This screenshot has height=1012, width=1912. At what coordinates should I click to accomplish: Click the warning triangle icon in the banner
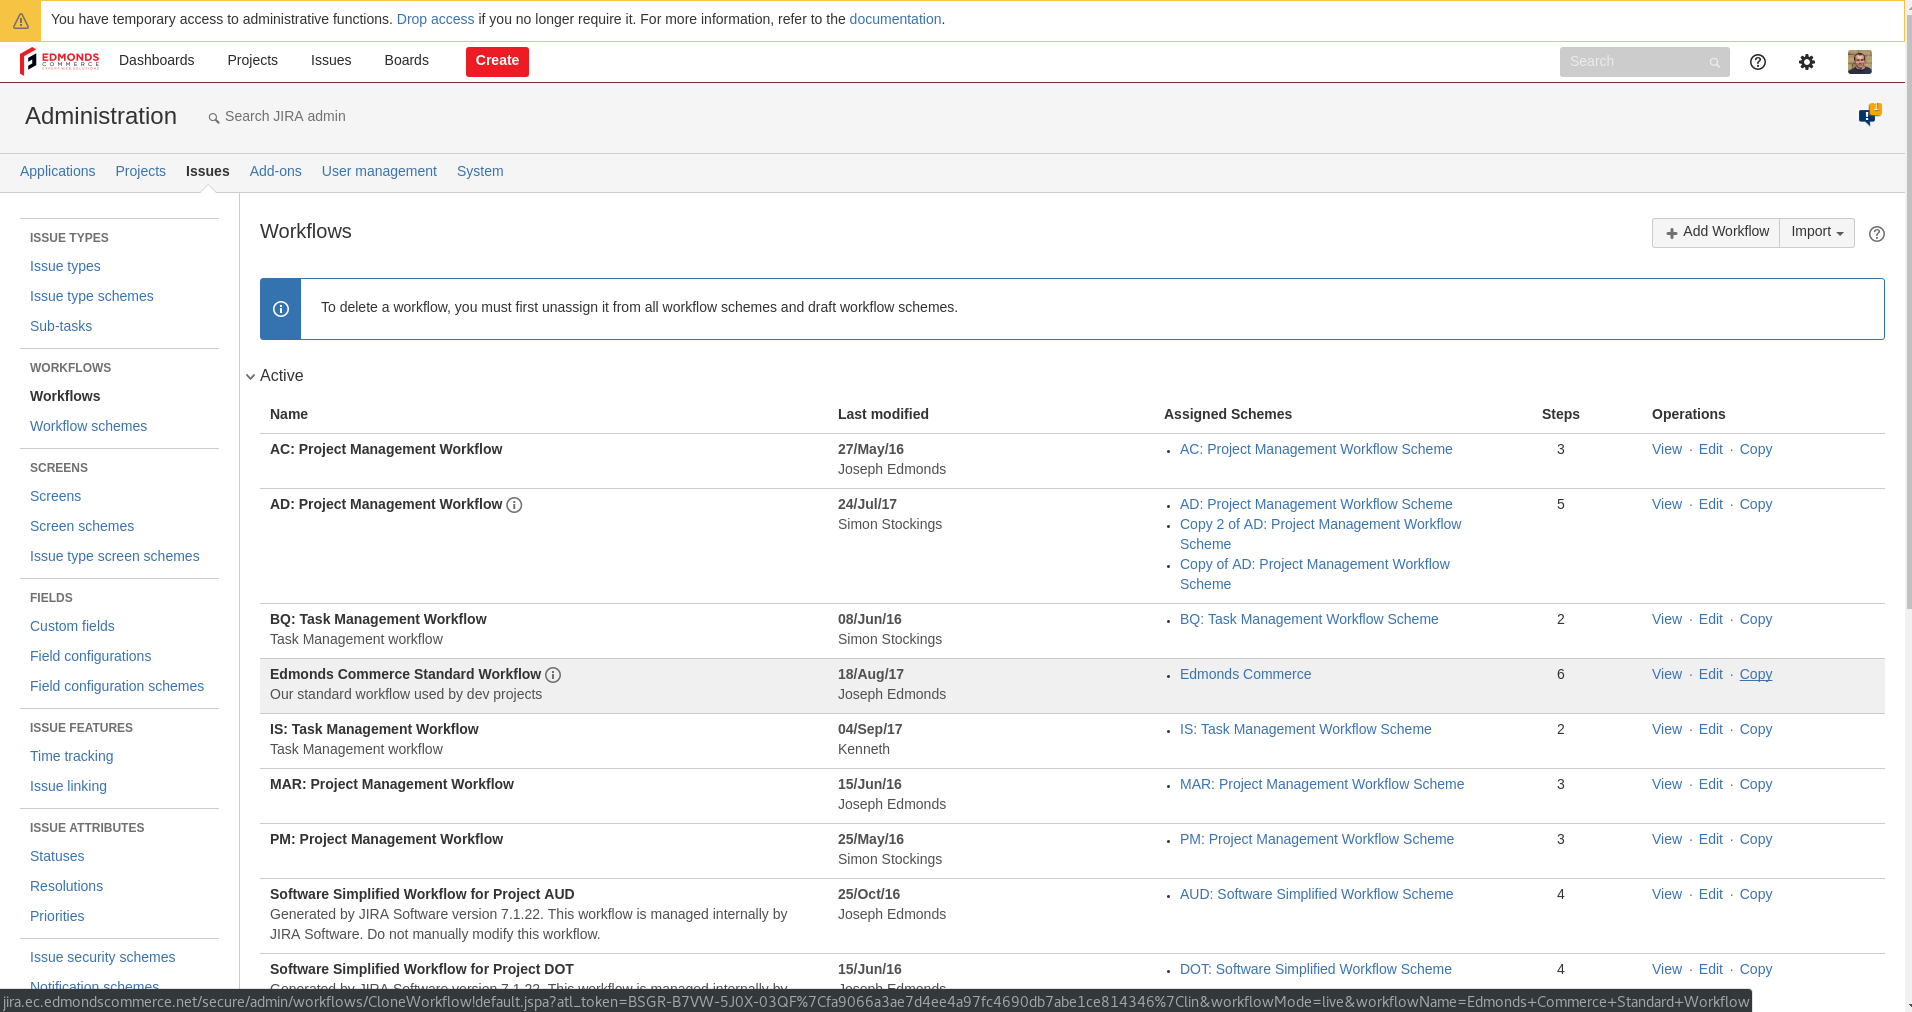tap(20, 20)
